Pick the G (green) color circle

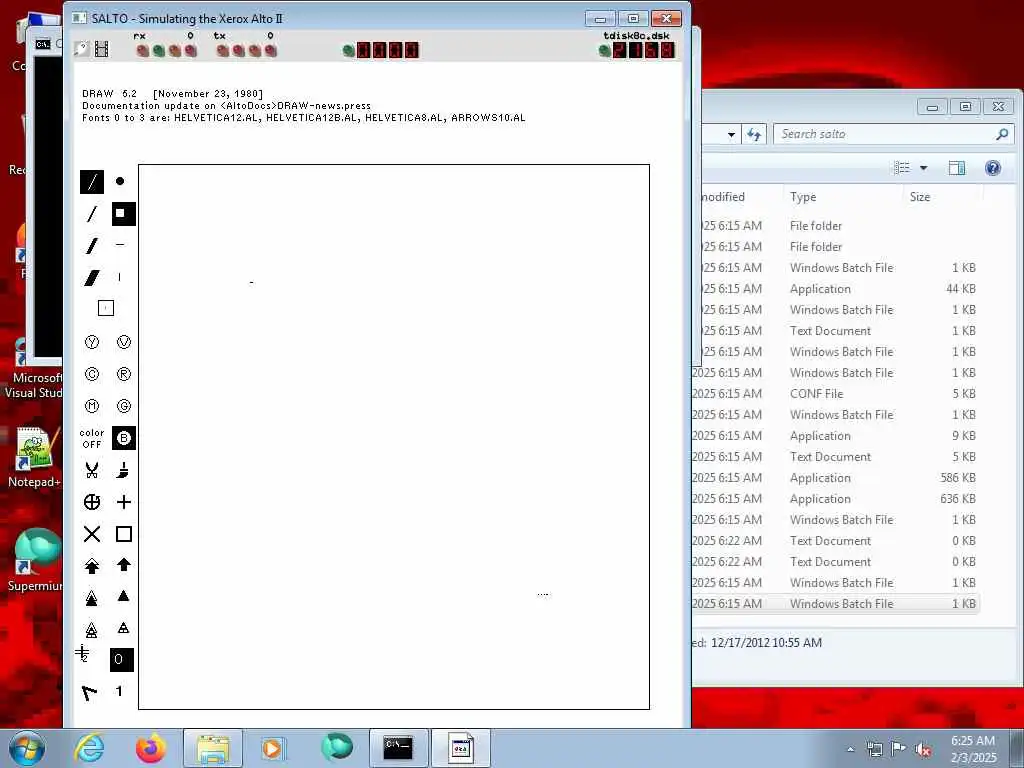pyautogui.click(x=123, y=406)
